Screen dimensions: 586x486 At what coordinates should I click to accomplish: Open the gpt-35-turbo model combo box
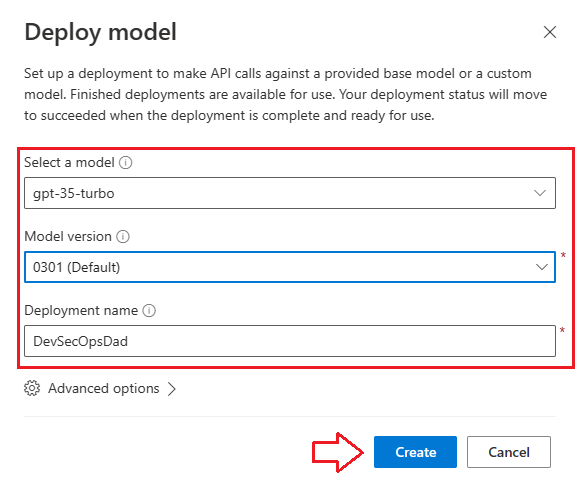(x=290, y=193)
